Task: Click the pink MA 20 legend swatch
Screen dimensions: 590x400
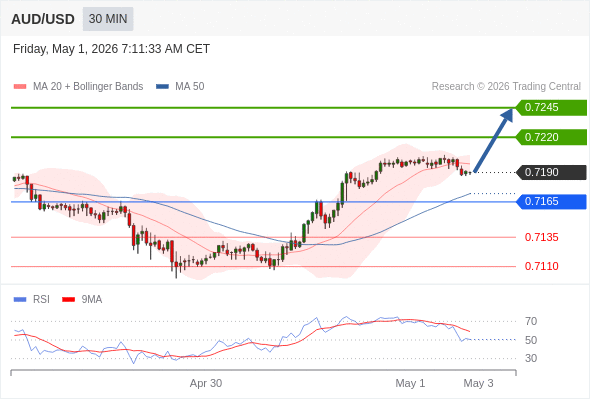Action: click(20, 87)
